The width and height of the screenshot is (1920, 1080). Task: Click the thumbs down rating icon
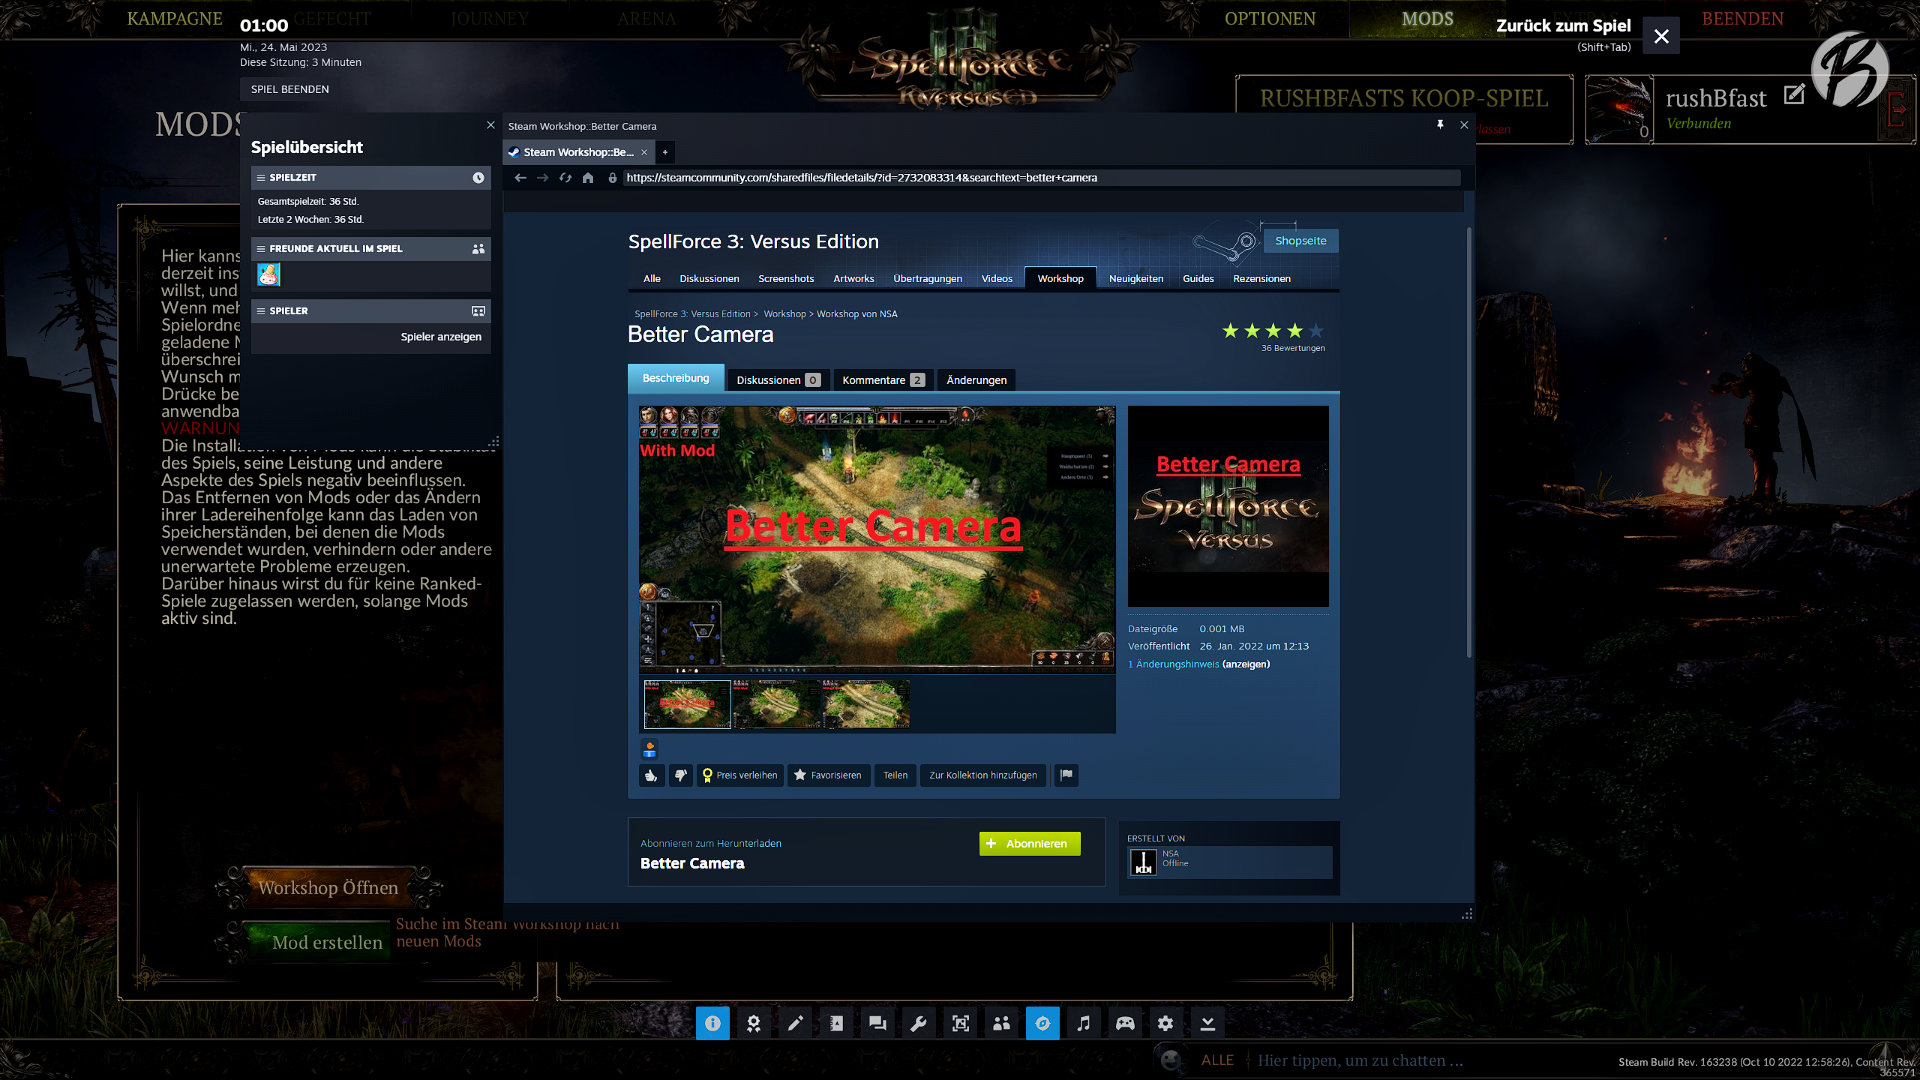tap(681, 775)
